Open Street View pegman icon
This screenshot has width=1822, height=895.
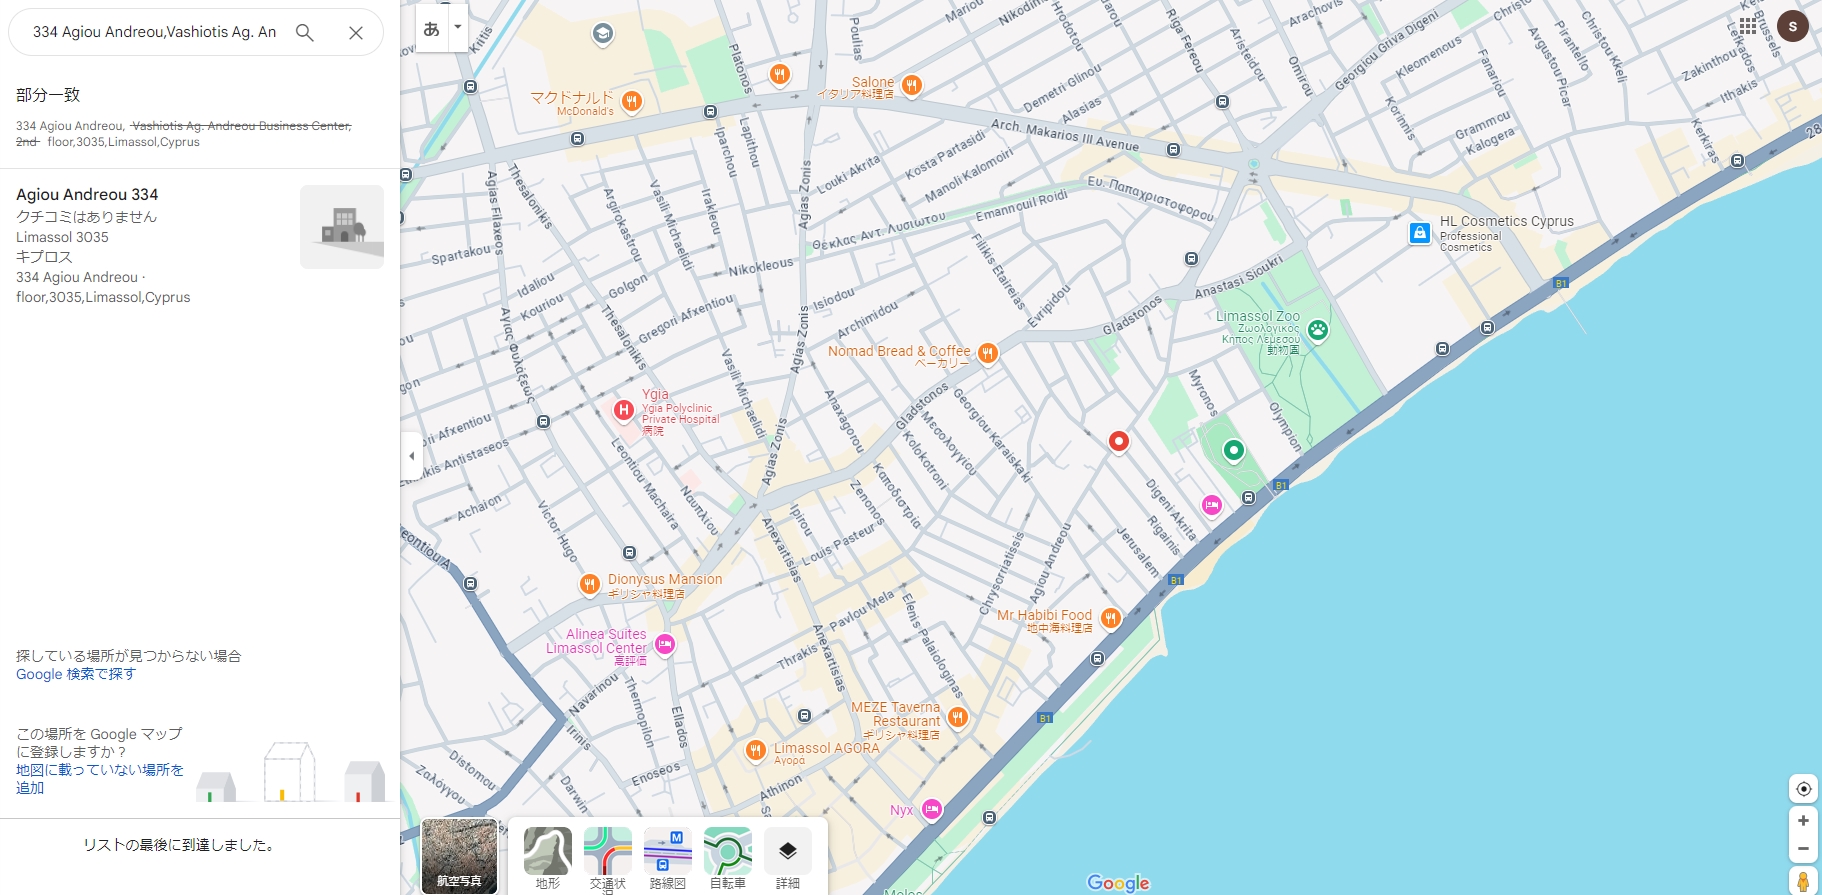1803,882
